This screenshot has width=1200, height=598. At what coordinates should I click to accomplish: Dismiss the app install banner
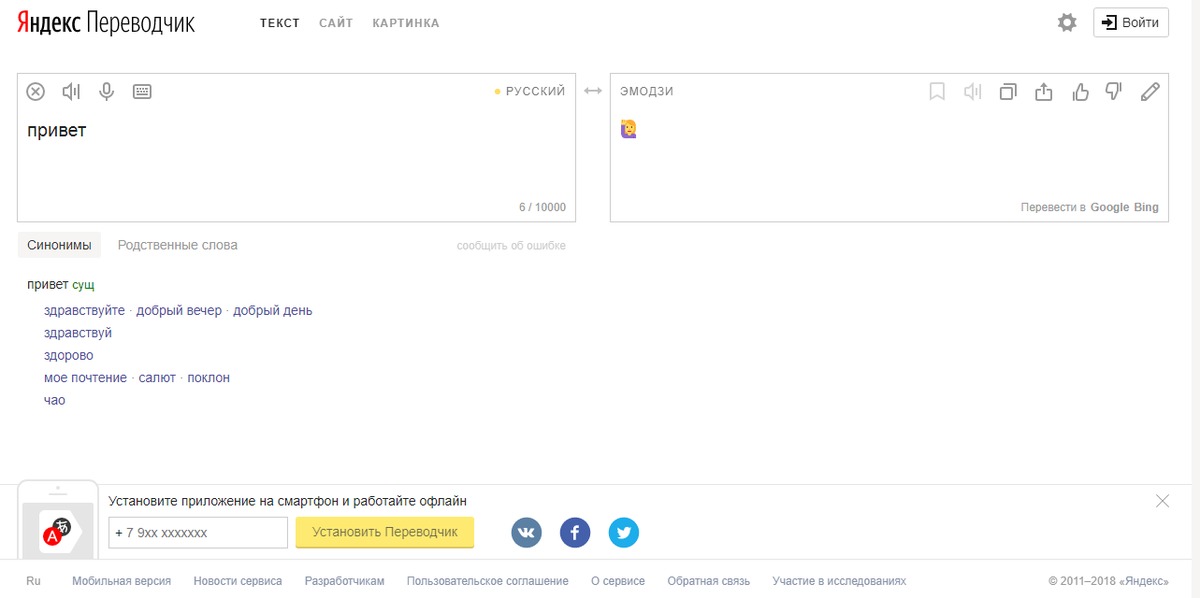point(1162,501)
